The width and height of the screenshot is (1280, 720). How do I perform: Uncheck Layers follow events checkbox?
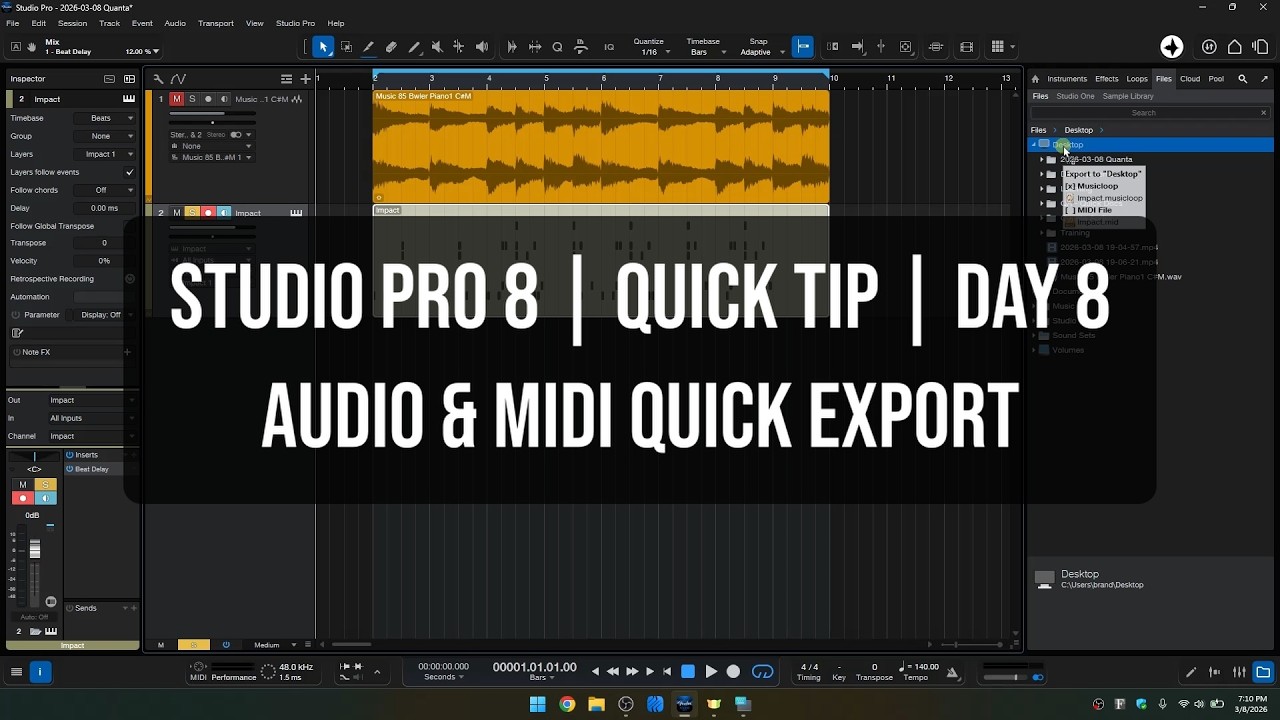[x=129, y=172]
